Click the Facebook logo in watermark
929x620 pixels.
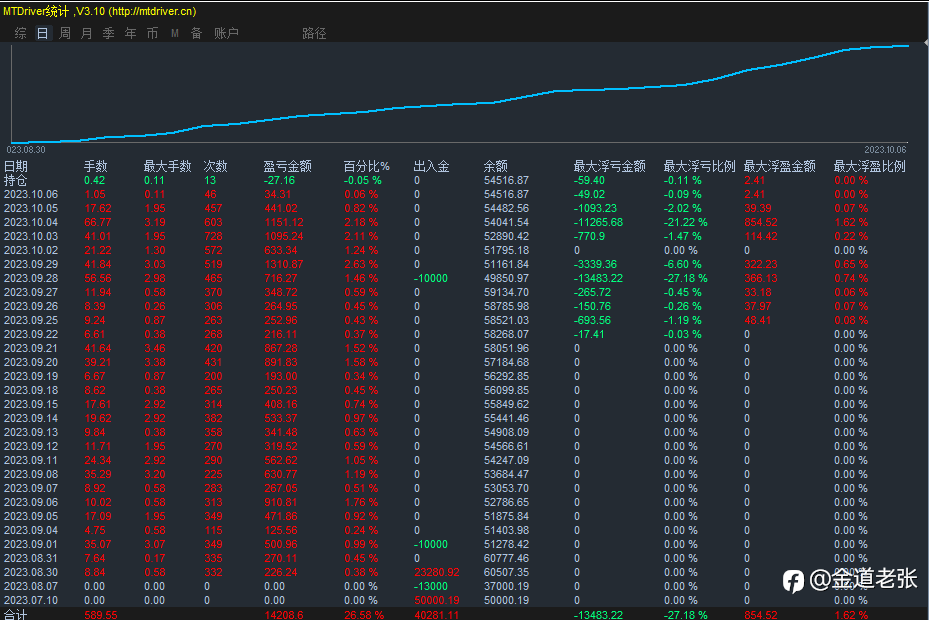(x=793, y=581)
